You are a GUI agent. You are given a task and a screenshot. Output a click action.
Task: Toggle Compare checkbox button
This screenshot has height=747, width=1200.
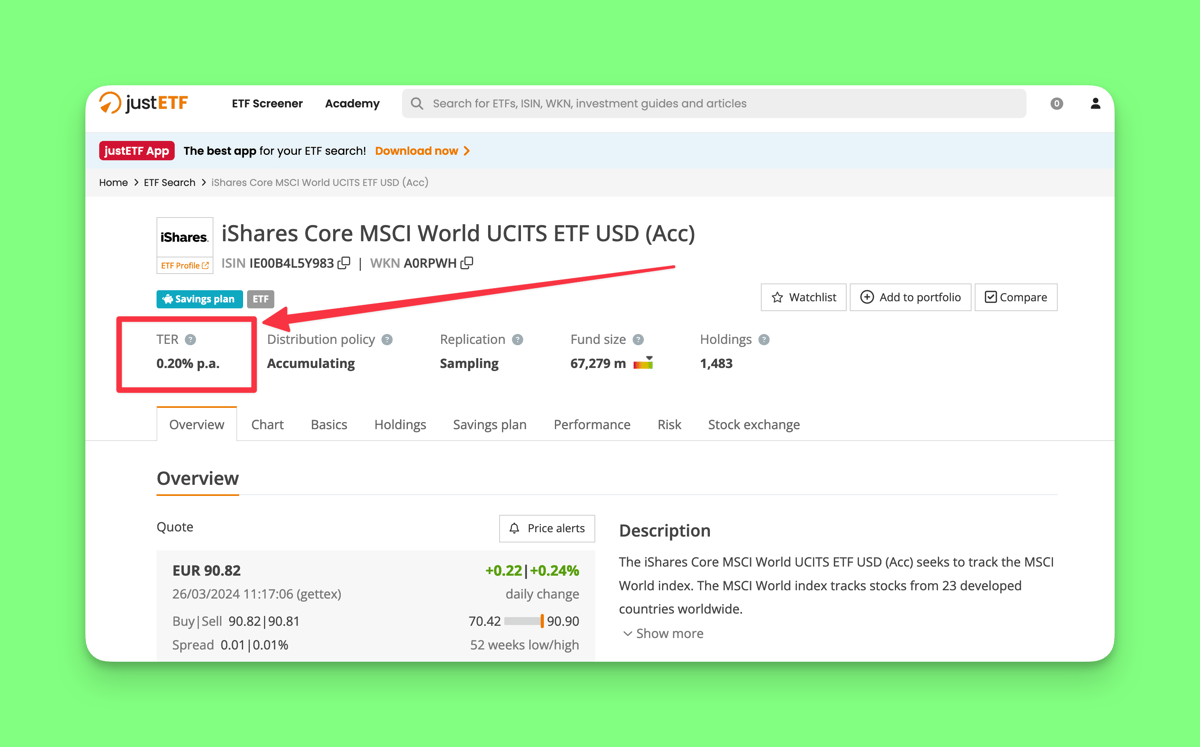coord(1015,297)
